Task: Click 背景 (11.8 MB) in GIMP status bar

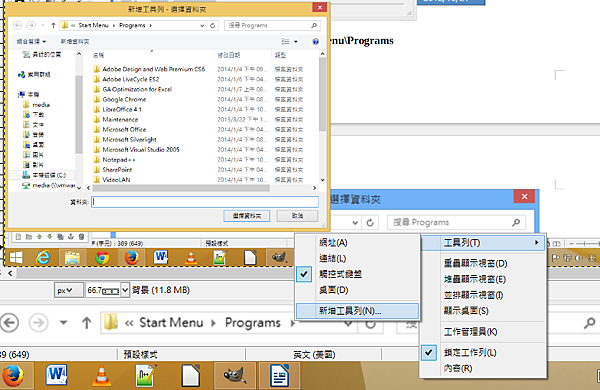Action: click(161, 290)
